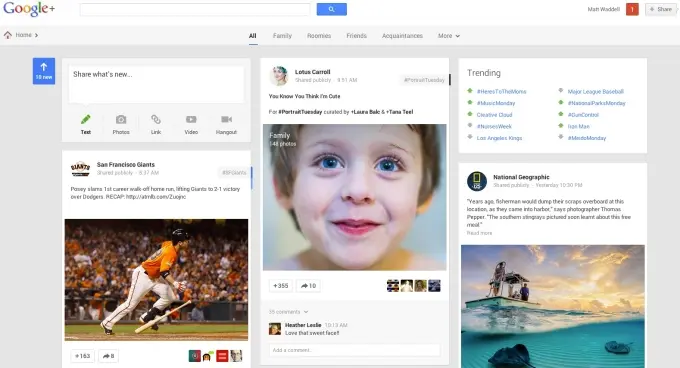Switch to the Family tab
This screenshot has width=680, height=368.
pos(282,36)
